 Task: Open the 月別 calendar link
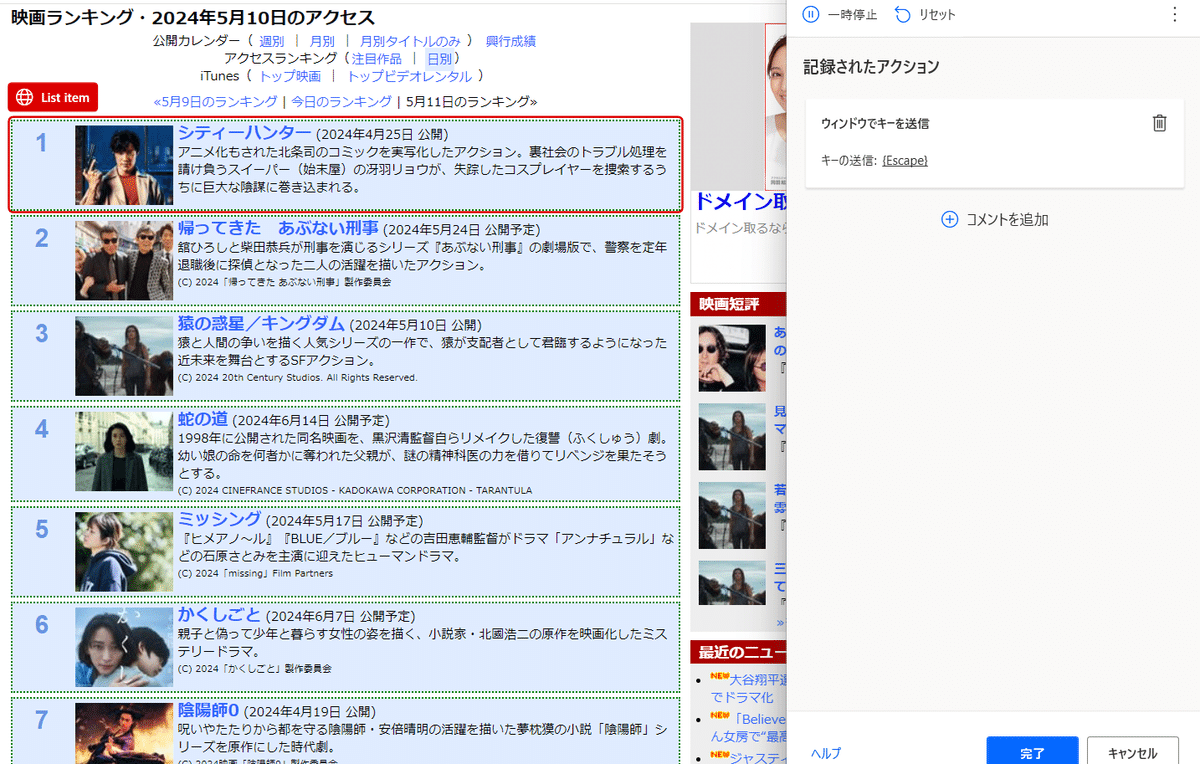(x=322, y=41)
